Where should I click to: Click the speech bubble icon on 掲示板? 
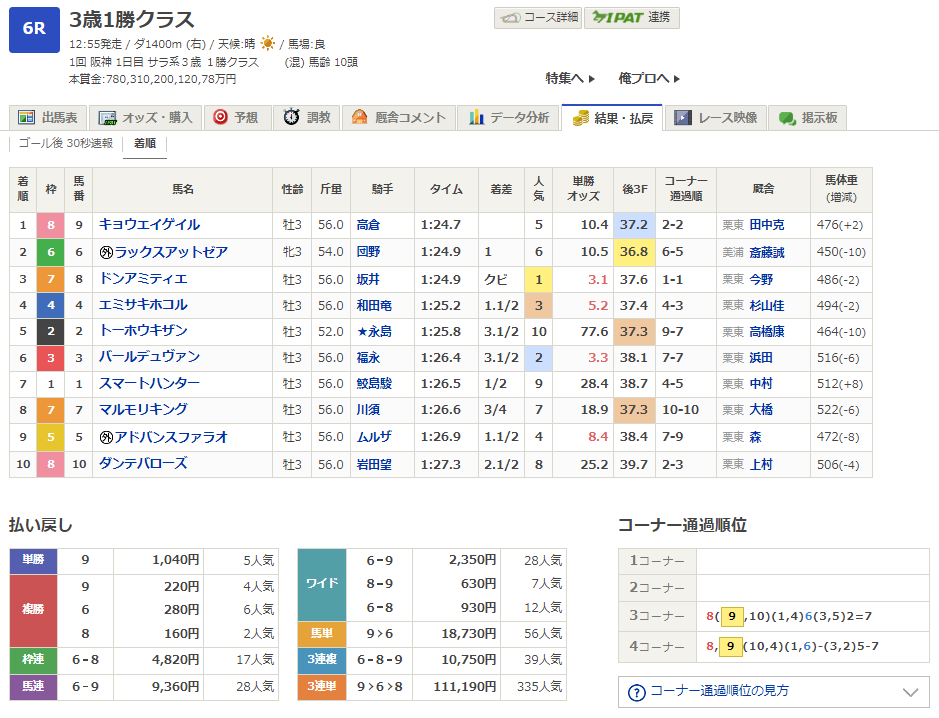[787, 118]
